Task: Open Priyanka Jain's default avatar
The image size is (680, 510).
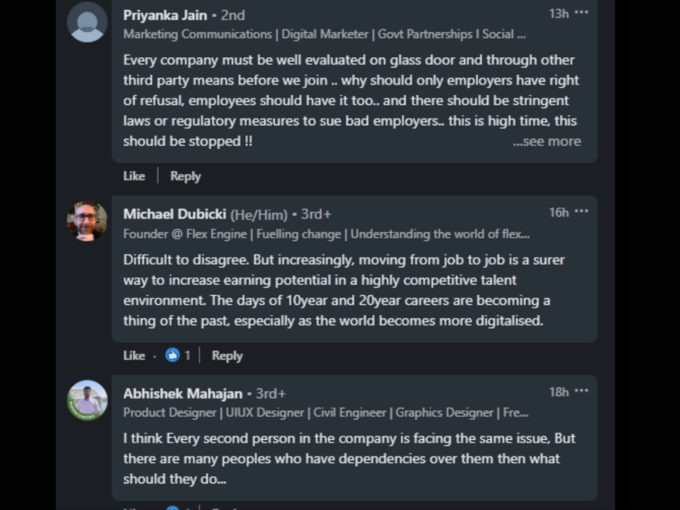Action: pyautogui.click(x=87, y=22)
